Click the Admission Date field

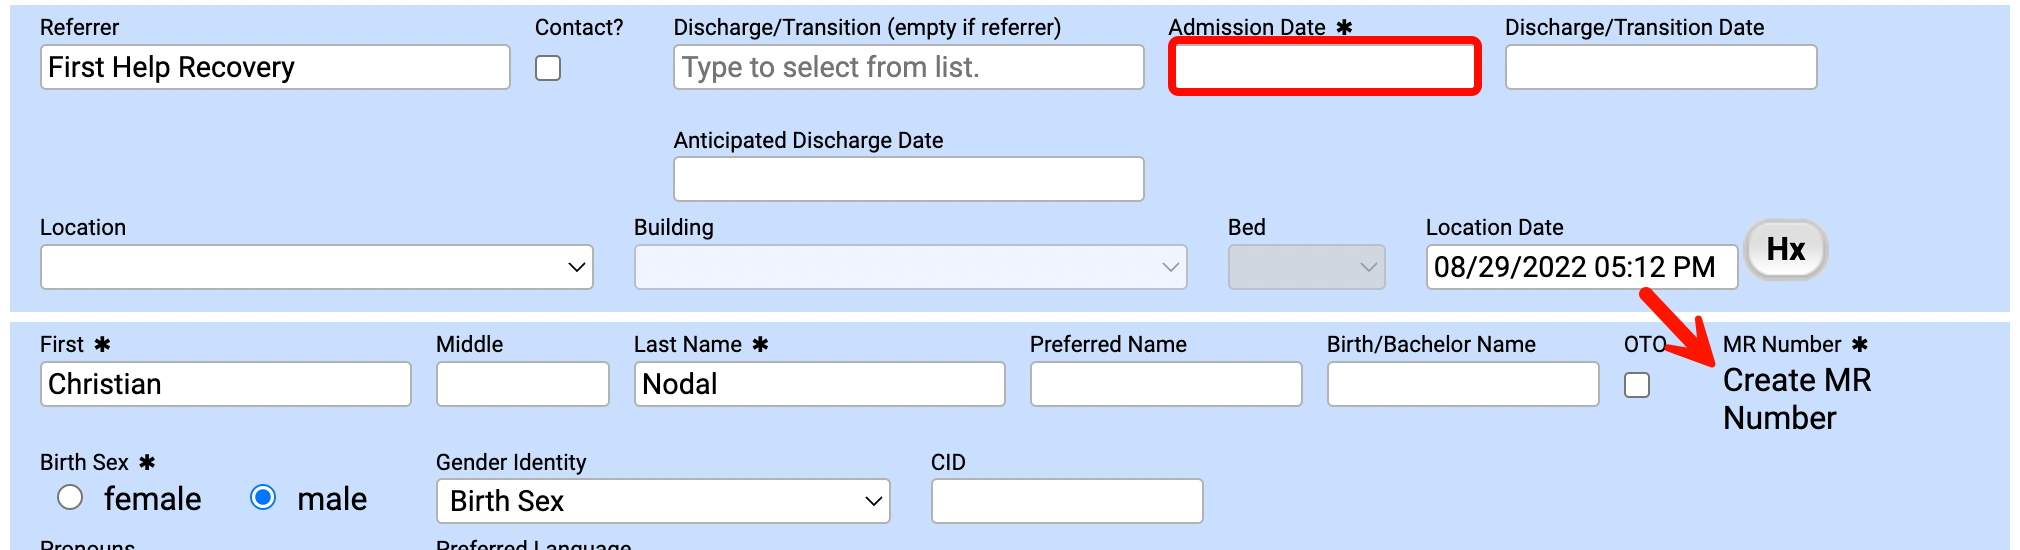(1324, 67)
